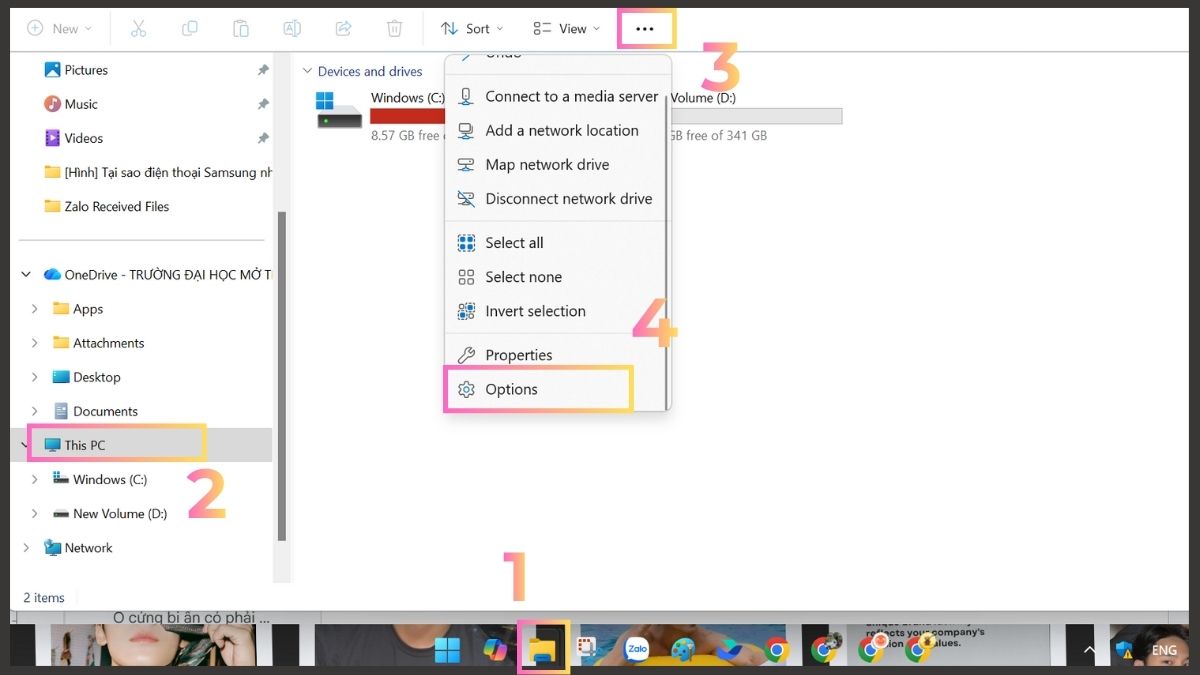
Task: Open the View dropdown
Action: pos(565,28)
